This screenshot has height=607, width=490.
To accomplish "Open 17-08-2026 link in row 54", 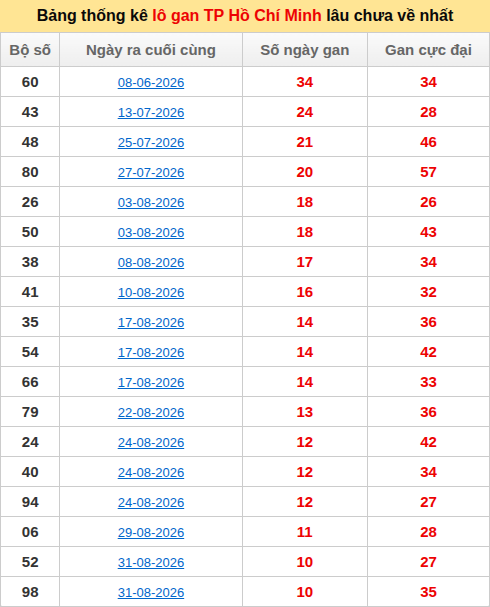I will point(151,352).
